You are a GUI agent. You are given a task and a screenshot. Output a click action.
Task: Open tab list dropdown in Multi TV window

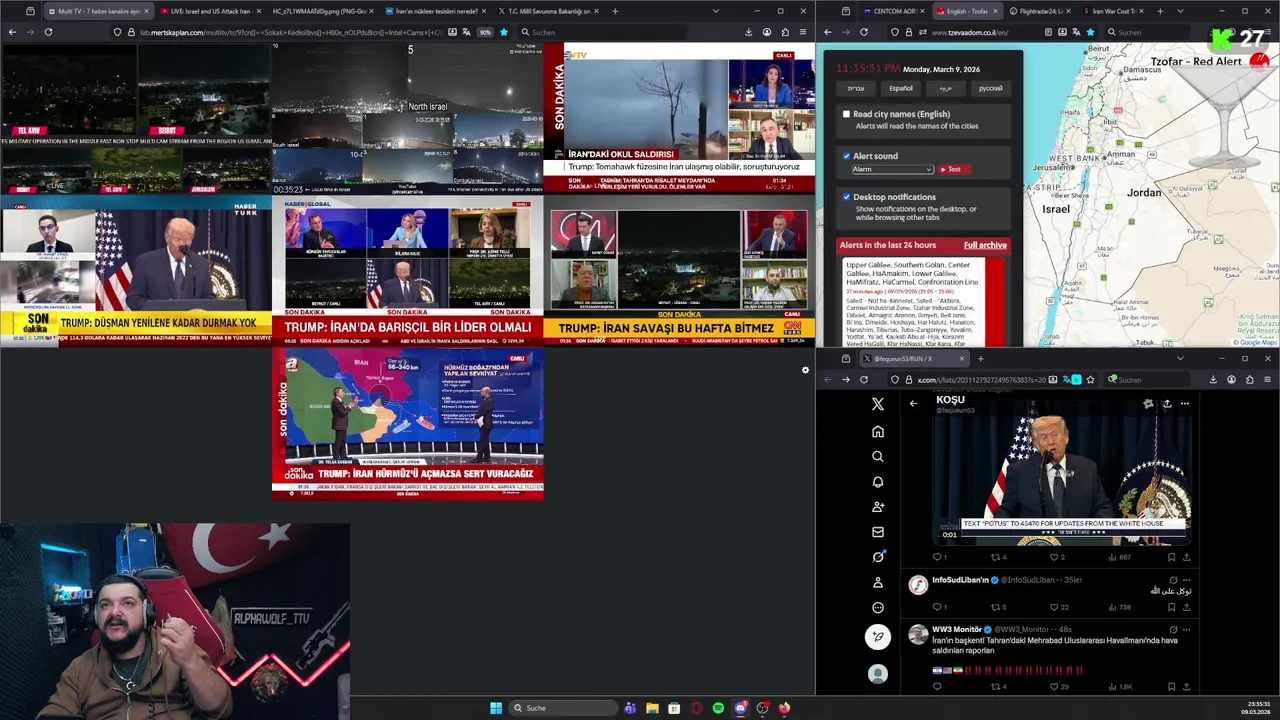[715, 11]
